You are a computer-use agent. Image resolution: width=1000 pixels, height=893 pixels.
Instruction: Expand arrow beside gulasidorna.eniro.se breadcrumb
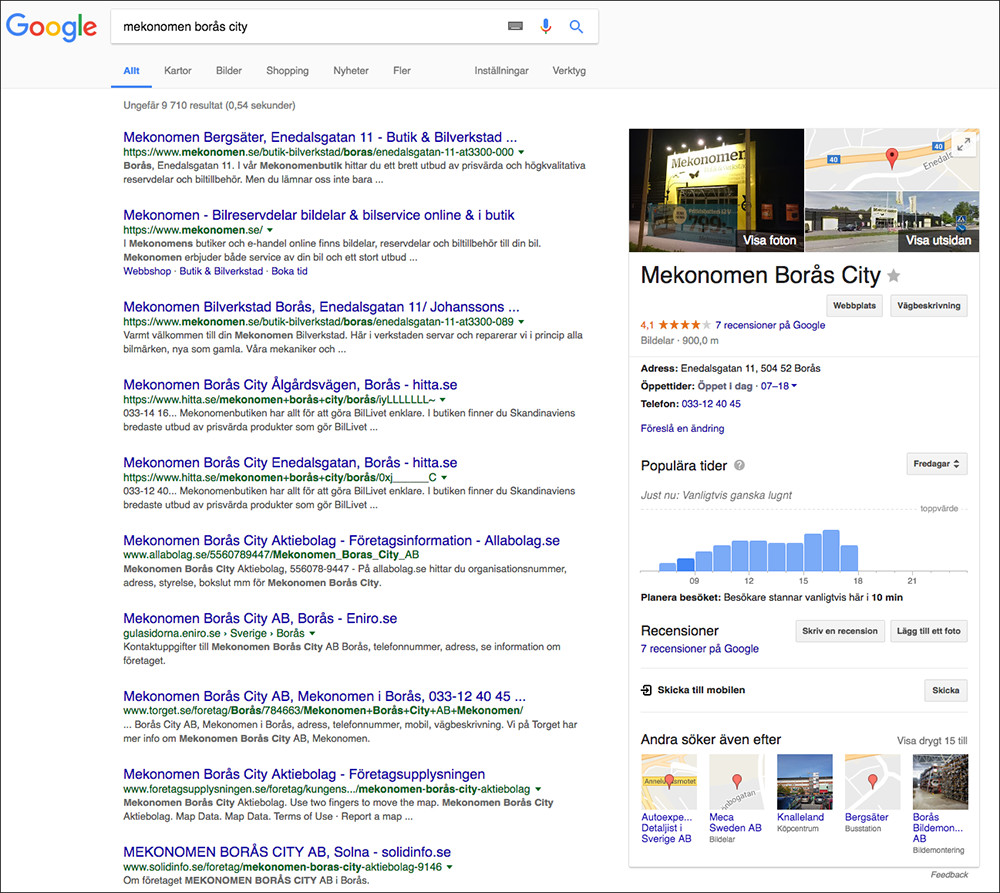click(312, 633)
